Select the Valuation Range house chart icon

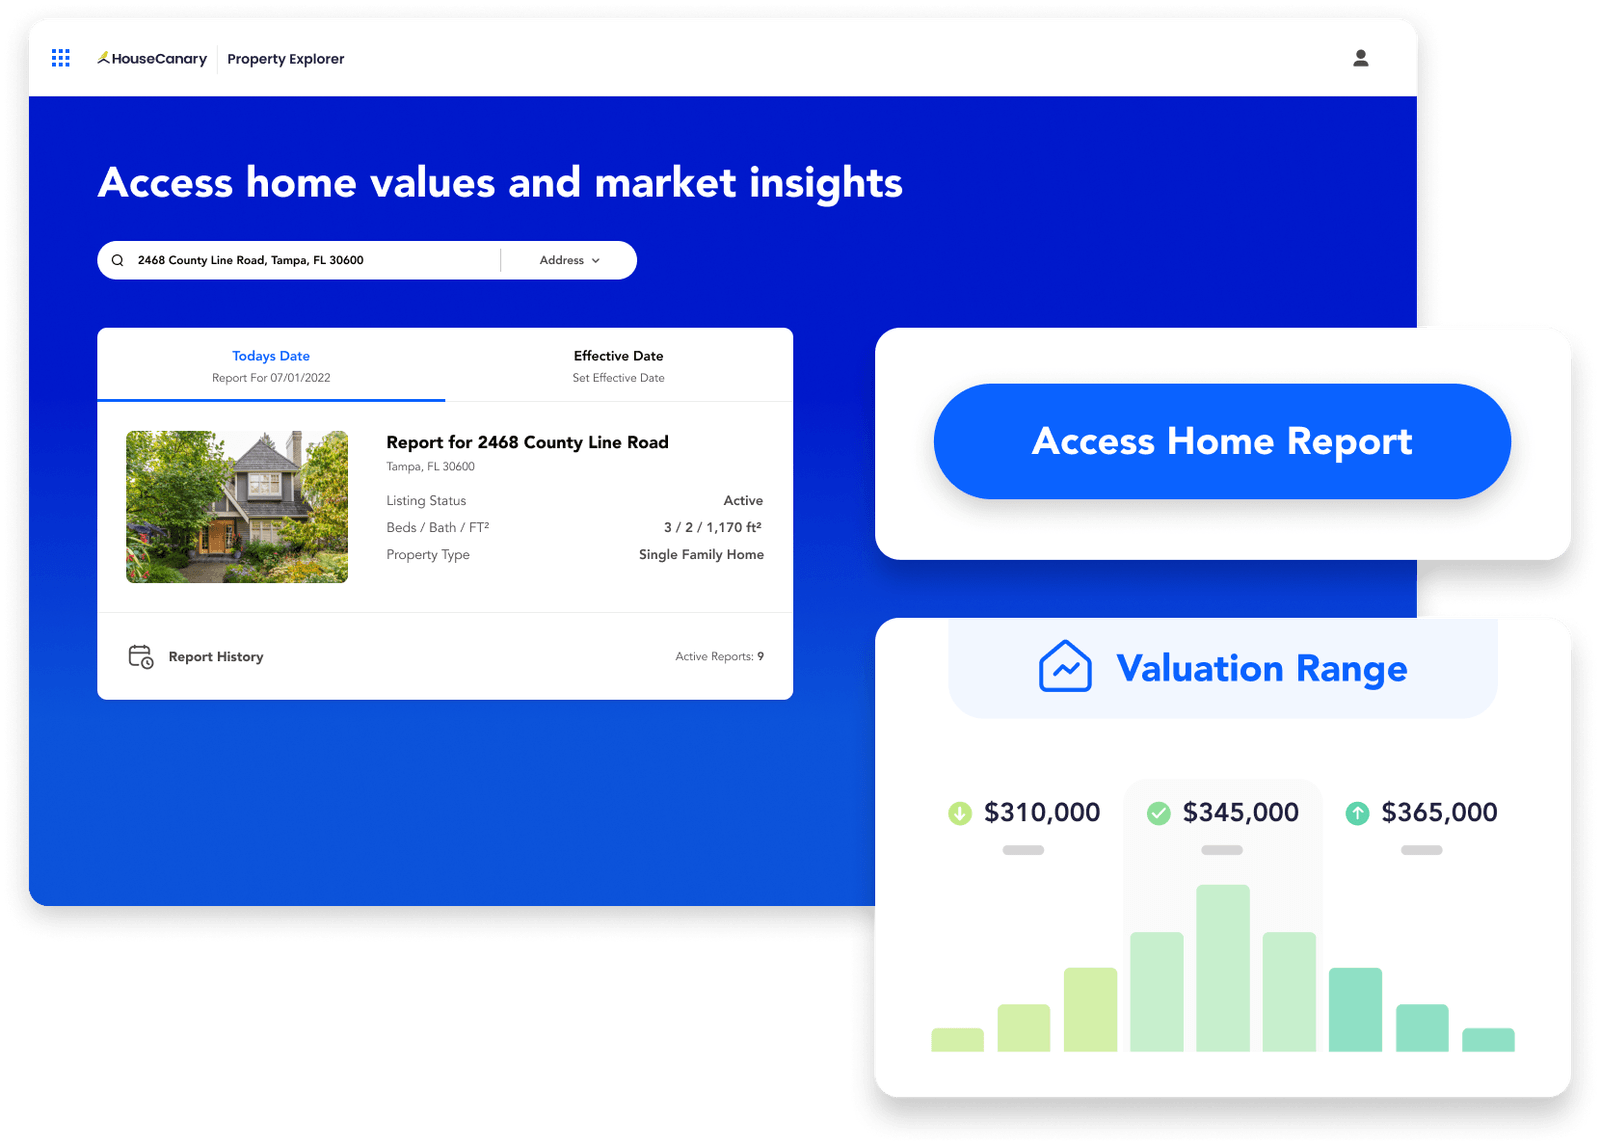point(1065,667)
